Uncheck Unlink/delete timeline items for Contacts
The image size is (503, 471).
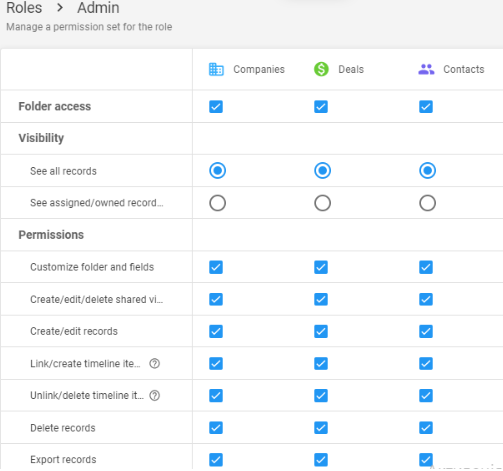pyautogui.click(x=426, y=396)
